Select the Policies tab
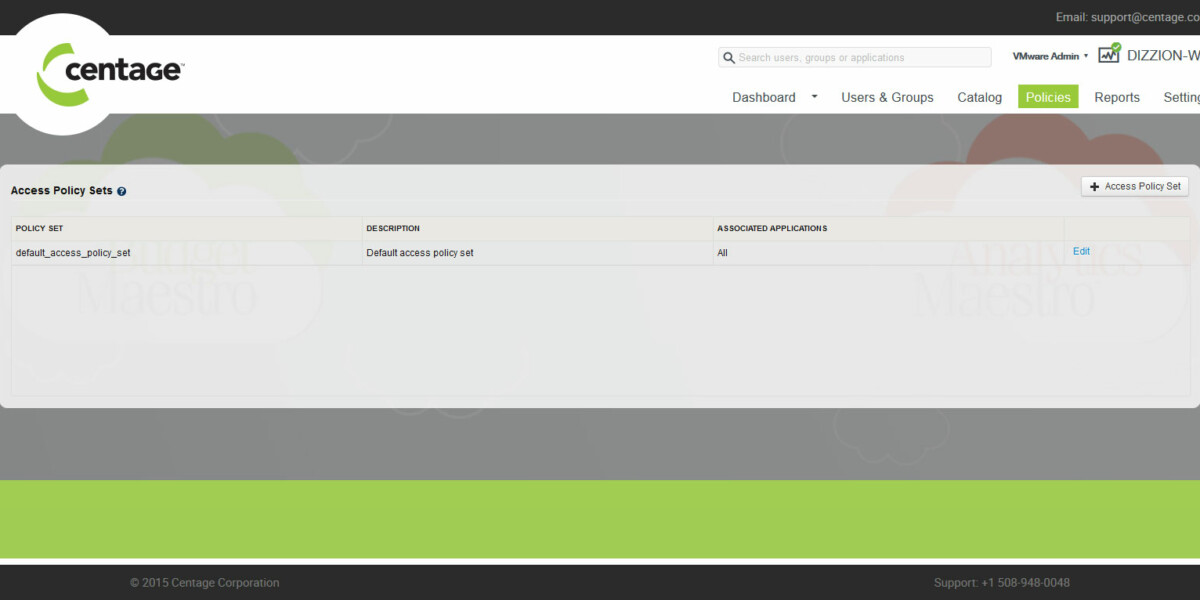Image resolution: width=1200 pixels, height=600 pixels. 1048,97
